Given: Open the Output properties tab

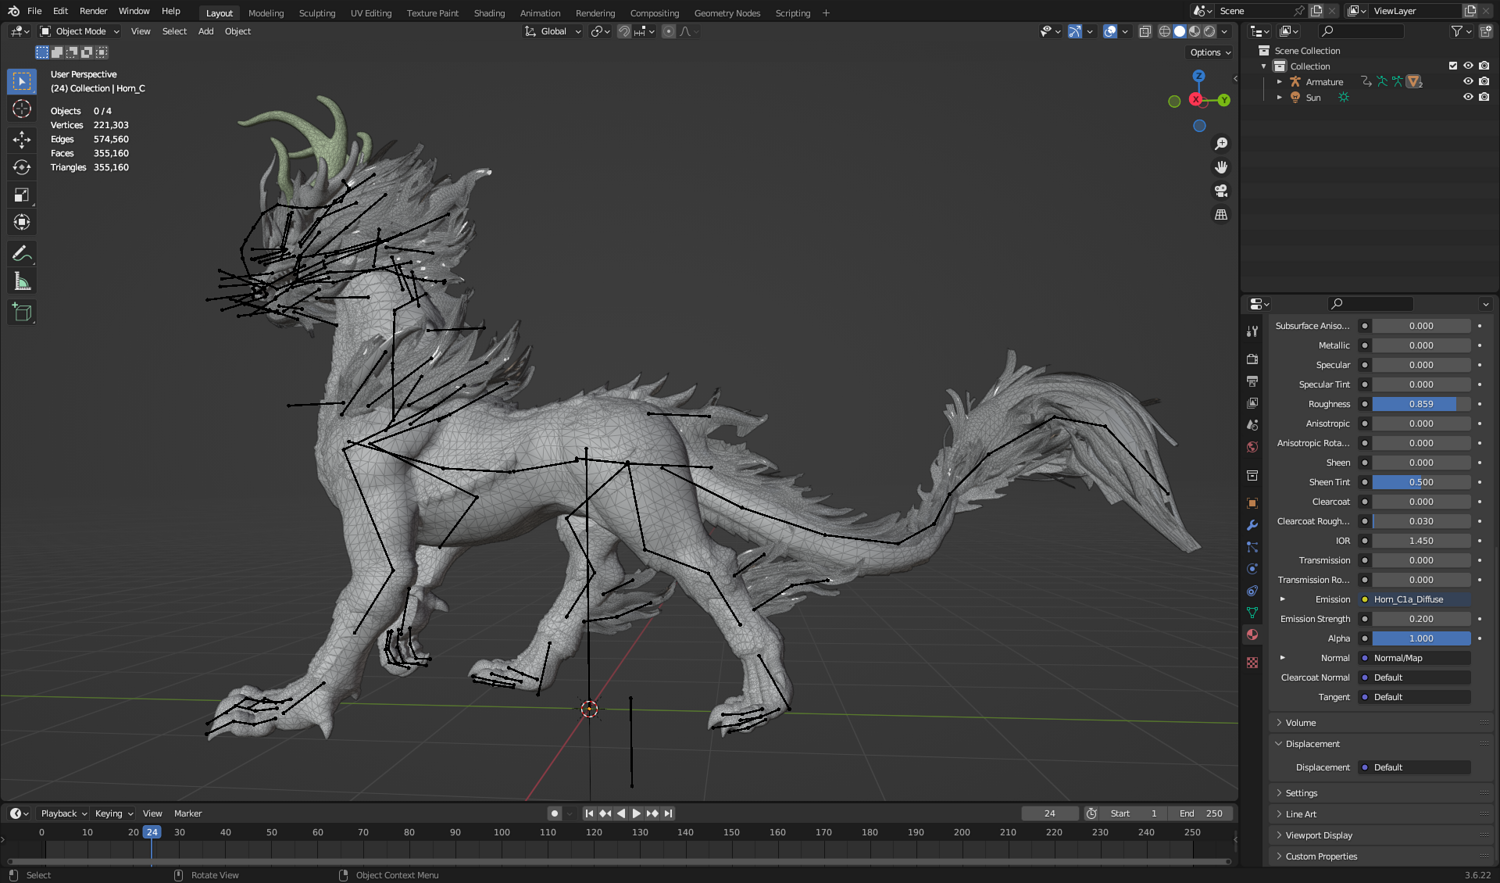Looking at the screenshot, I should (x=1252, y=381).
